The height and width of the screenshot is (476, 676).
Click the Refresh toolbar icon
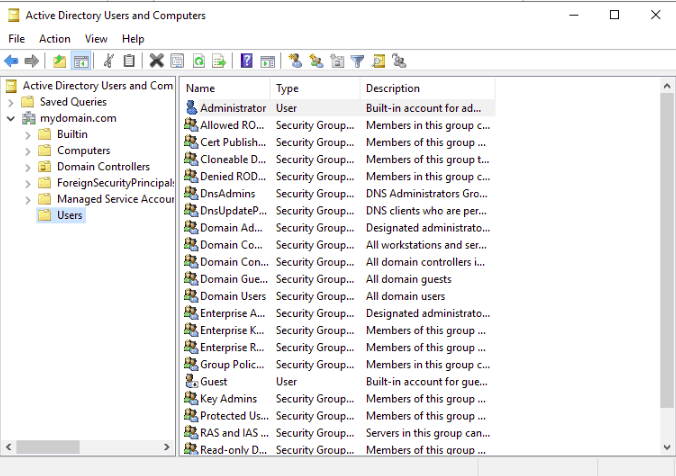[199, 61]
